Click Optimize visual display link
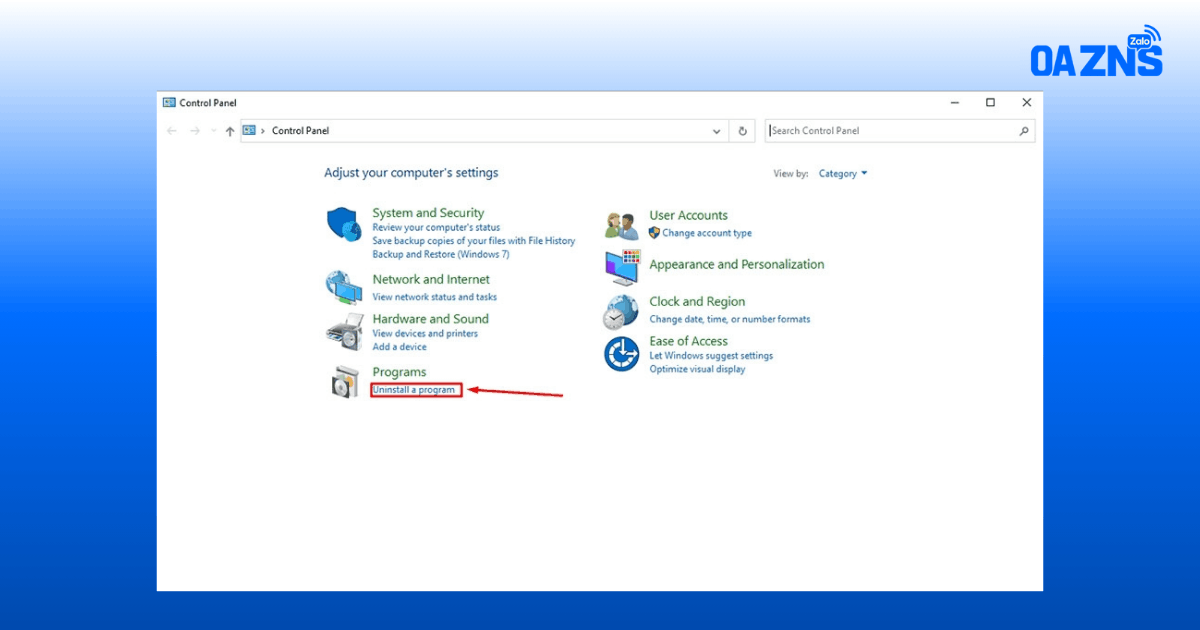Screen dimensions: 1200x630 697,369
